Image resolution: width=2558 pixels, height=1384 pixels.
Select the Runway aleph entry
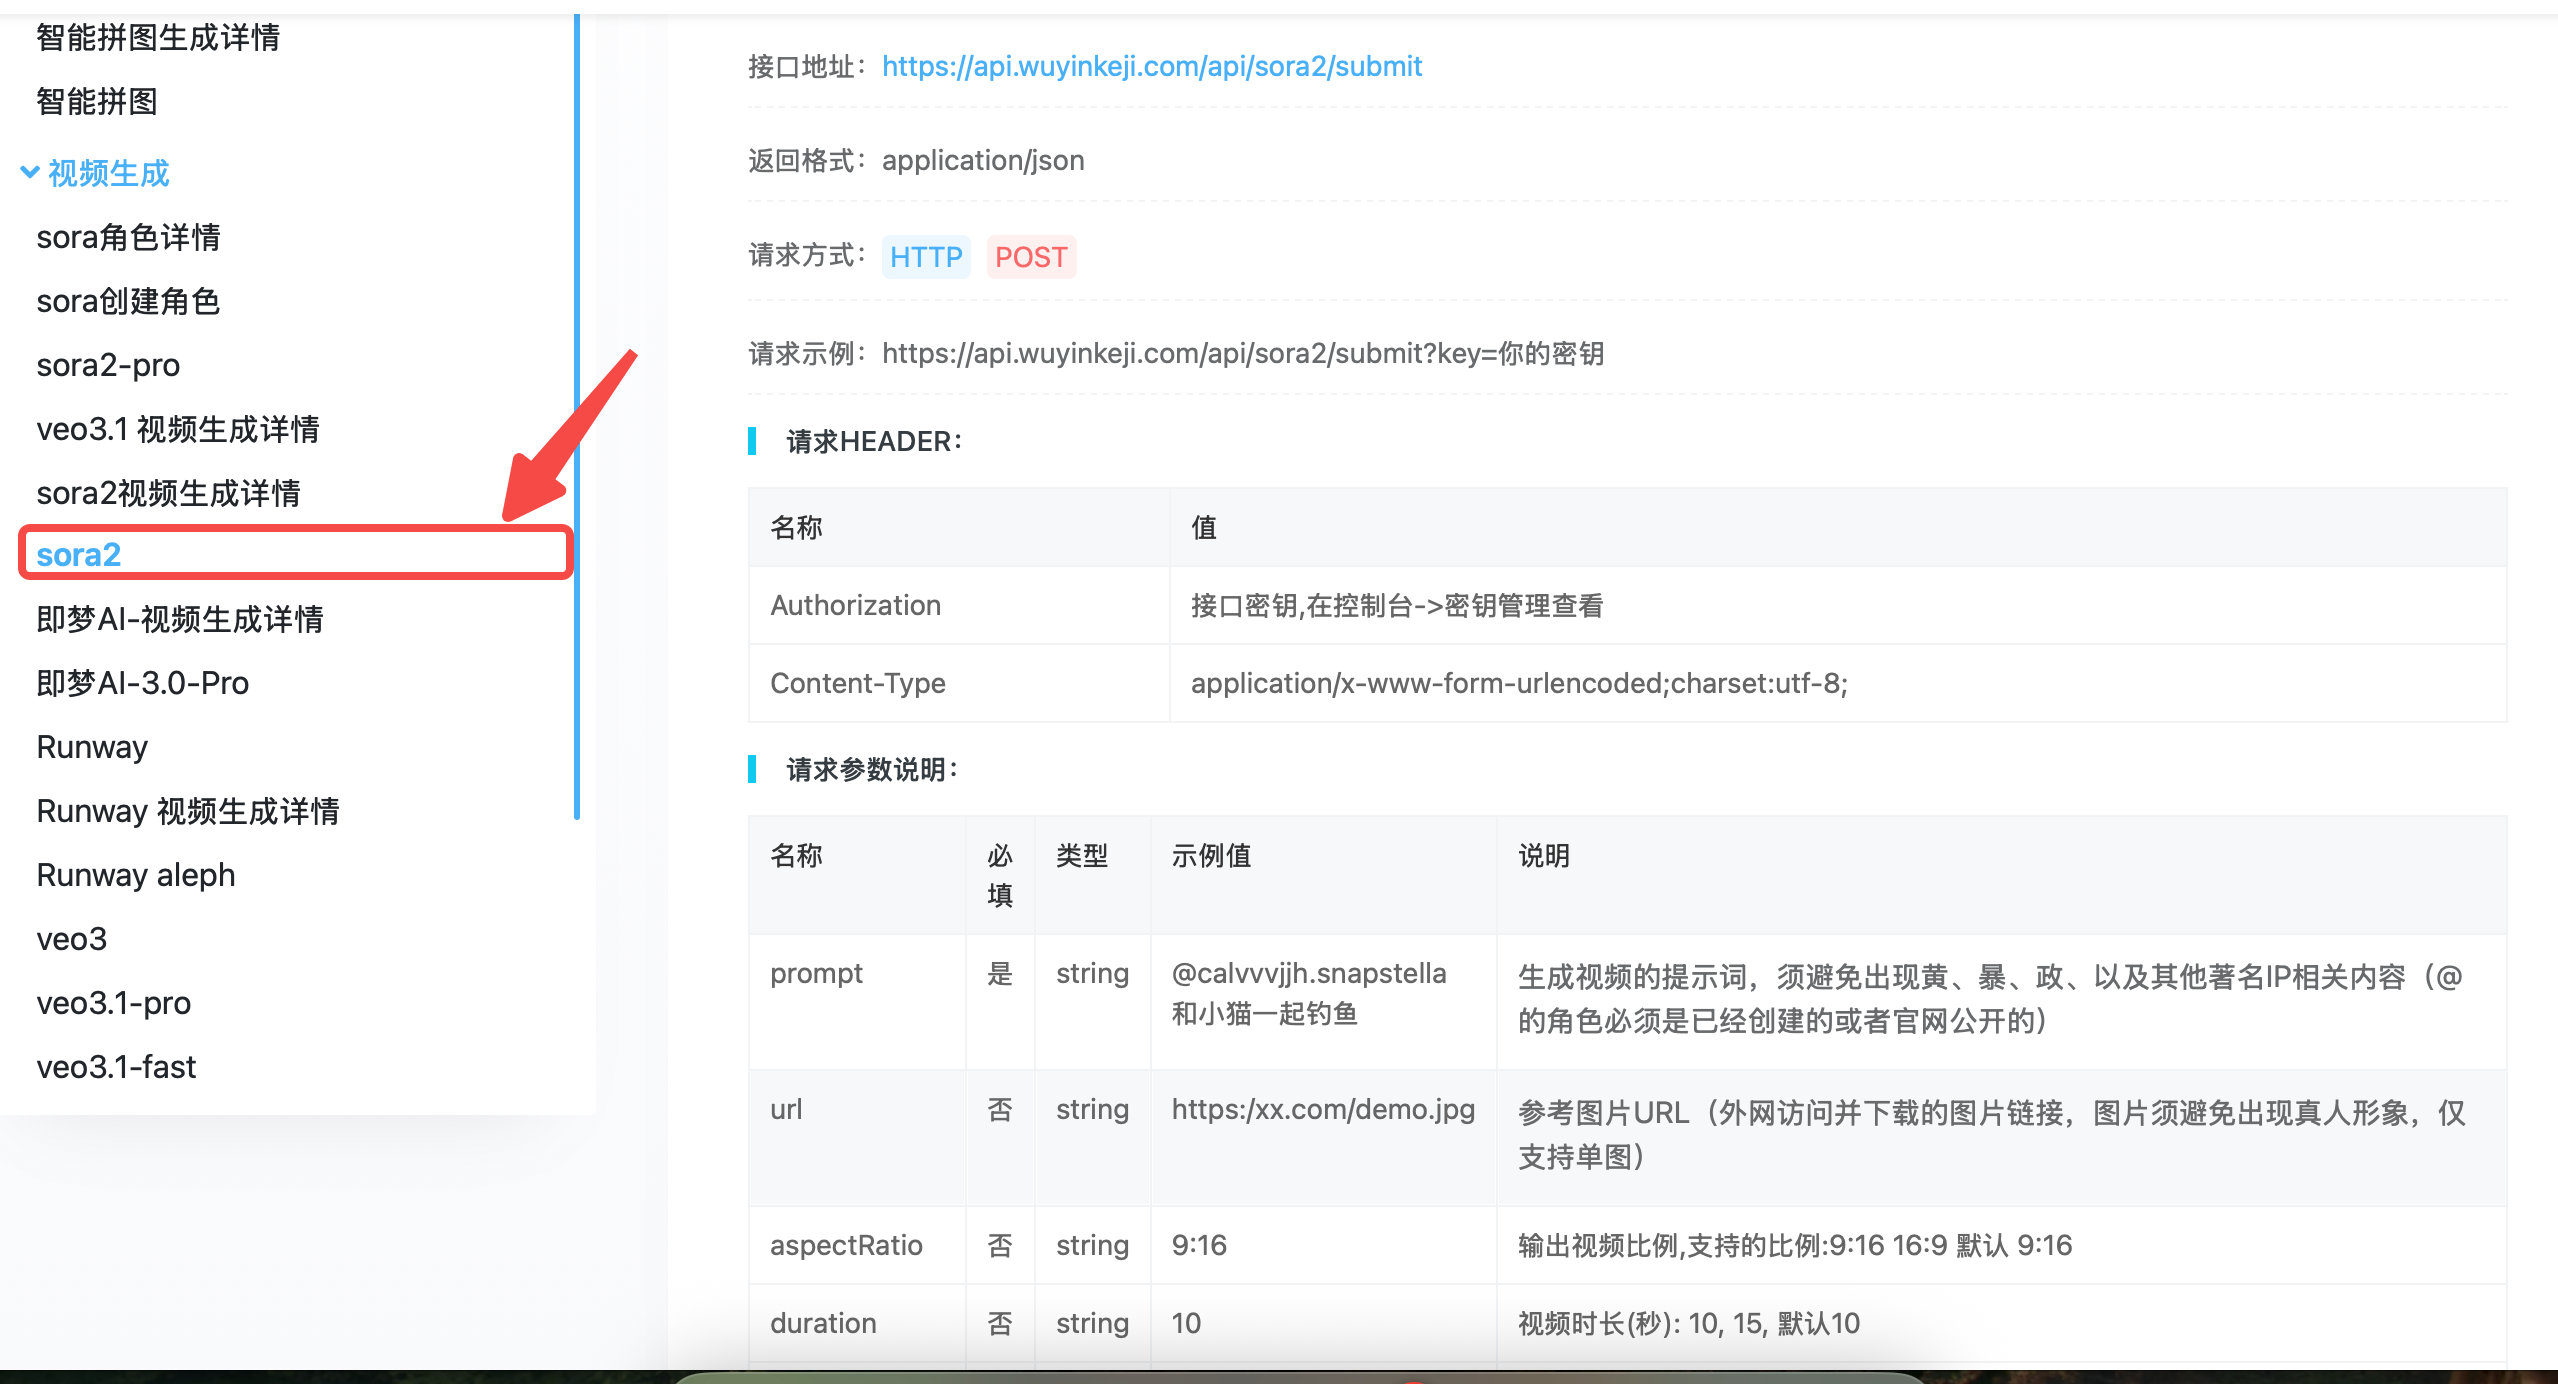pyautogui.click(x=135, y=875)
